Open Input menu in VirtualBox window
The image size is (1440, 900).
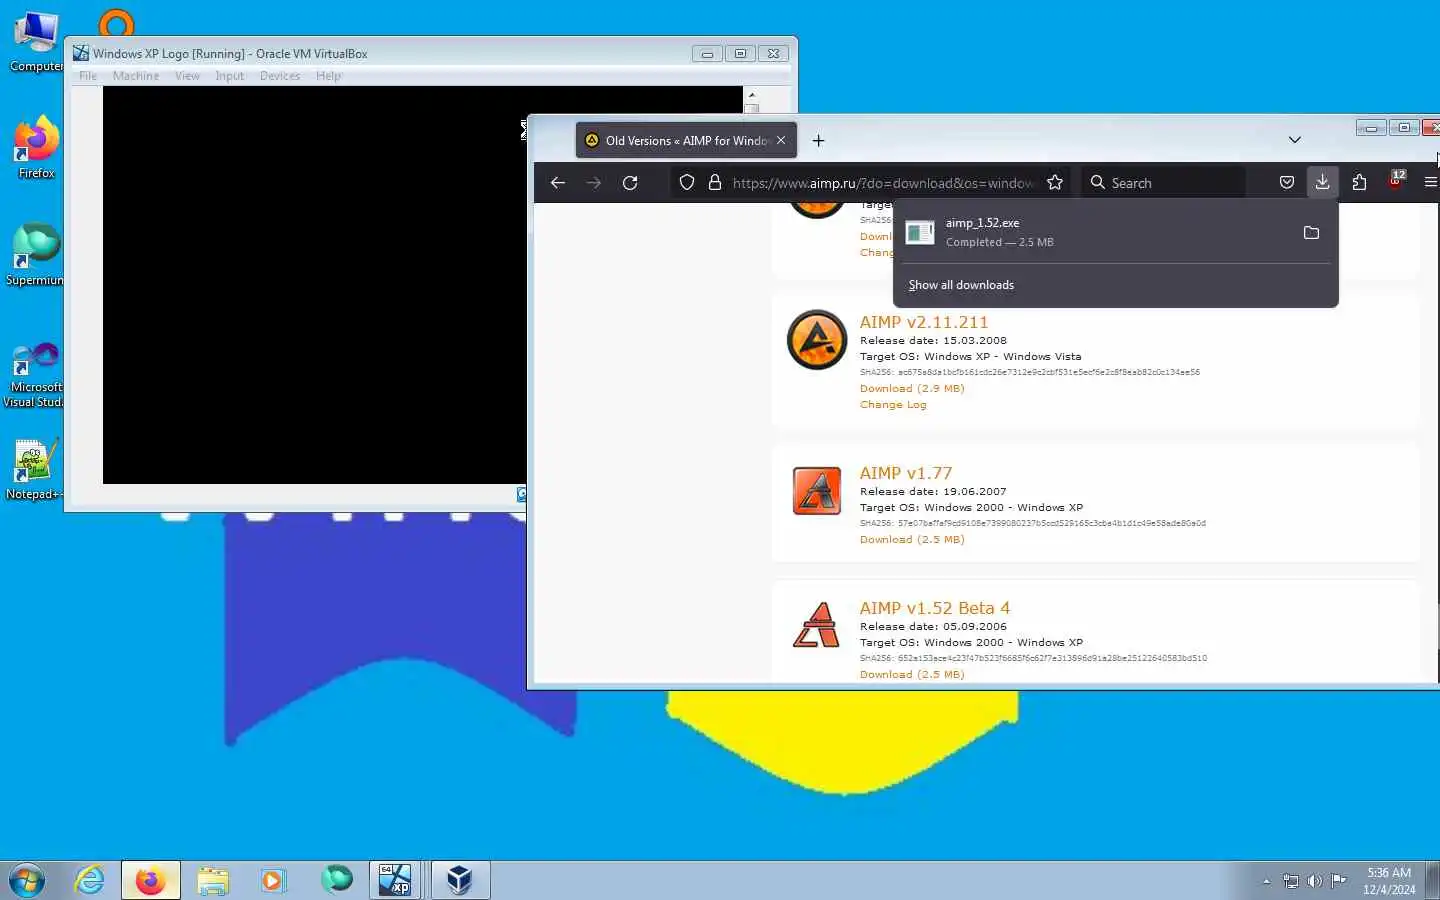tap(230, 76)
